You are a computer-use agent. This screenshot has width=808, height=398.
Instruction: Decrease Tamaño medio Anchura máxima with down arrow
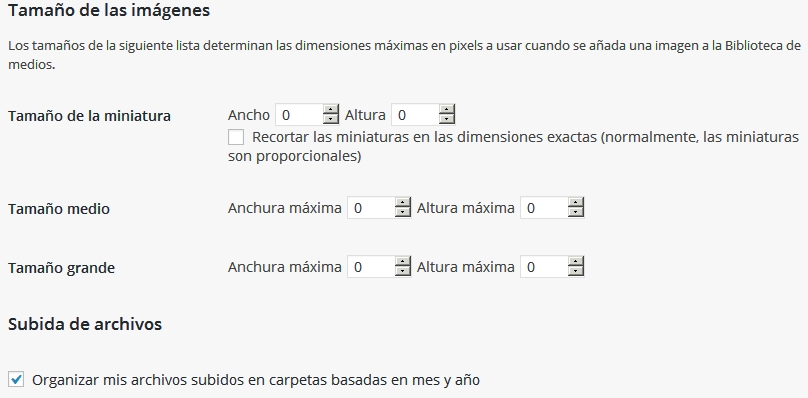[402, 212]
